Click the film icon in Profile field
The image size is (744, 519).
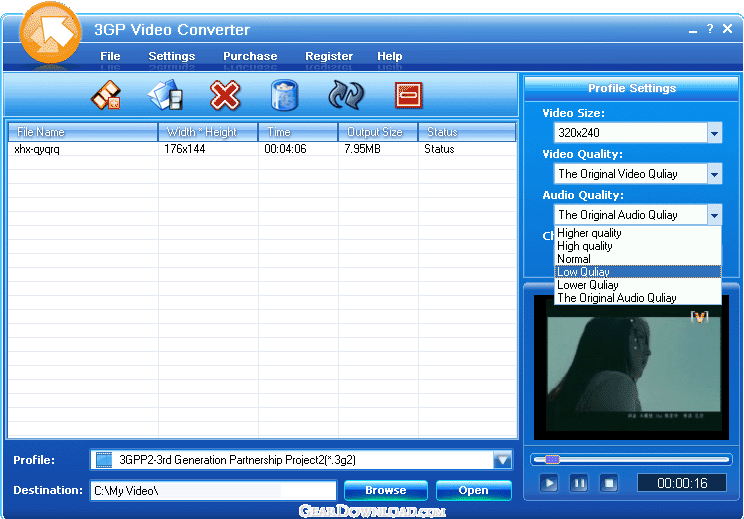click(x=103, y=460)
